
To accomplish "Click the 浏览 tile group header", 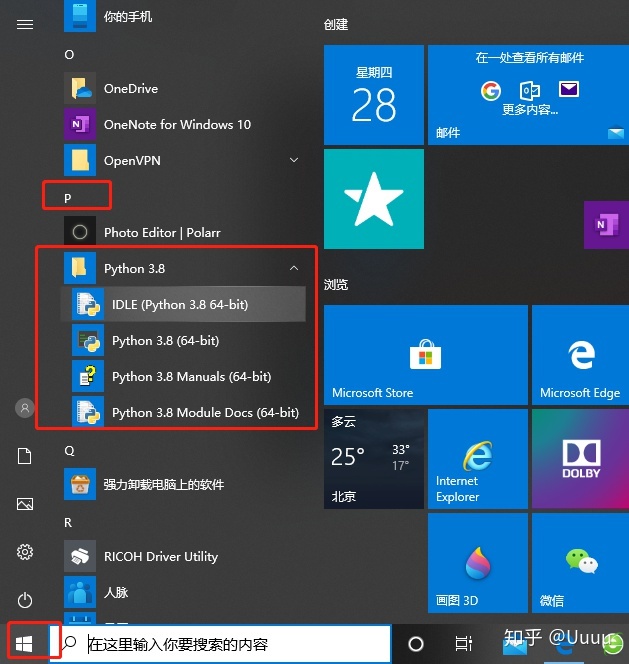I will [336, 284].
